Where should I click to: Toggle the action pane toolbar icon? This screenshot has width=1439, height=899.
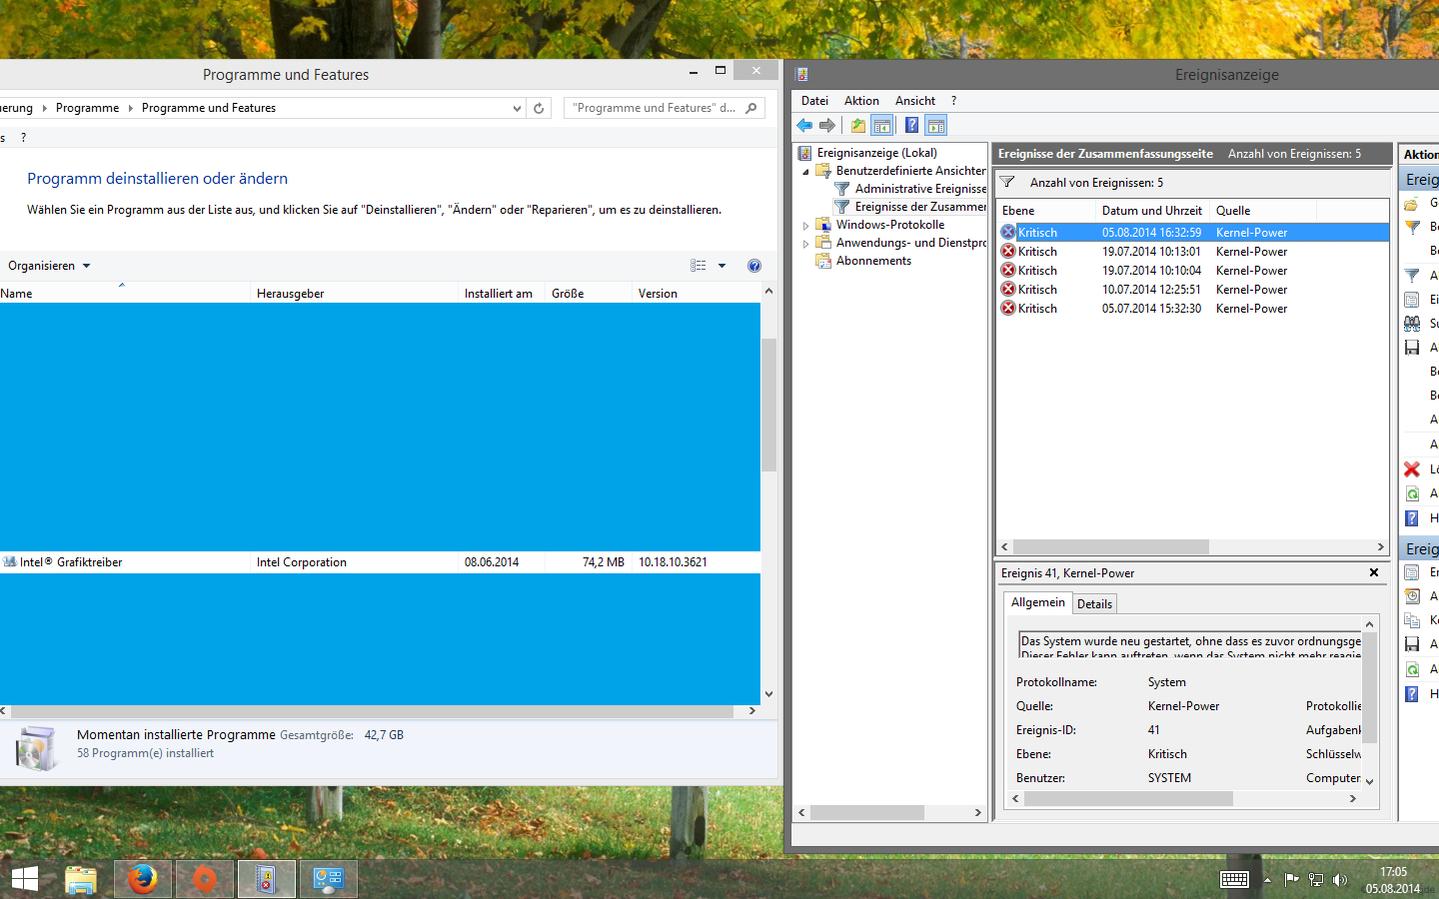click(936, 125)
